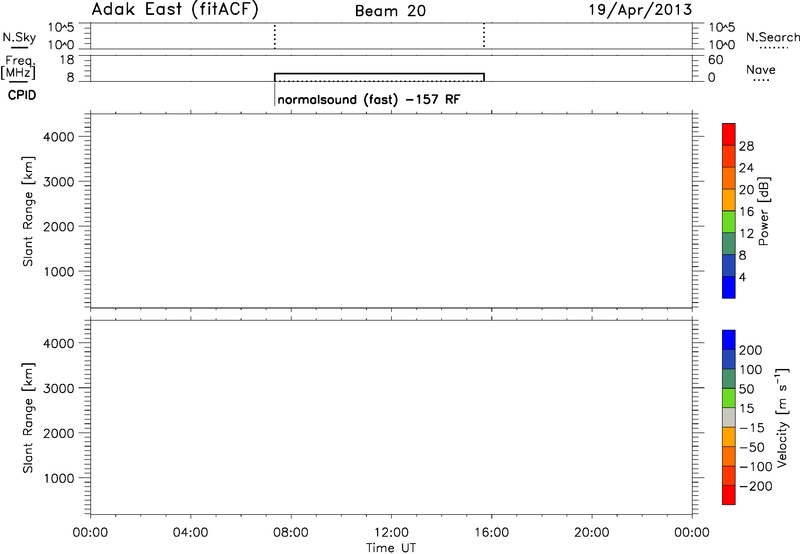Select the gray -15 to 15 velocity swatch
This screenshot has height=554, width=800.
pyautogui.click(x=729, y=417)
